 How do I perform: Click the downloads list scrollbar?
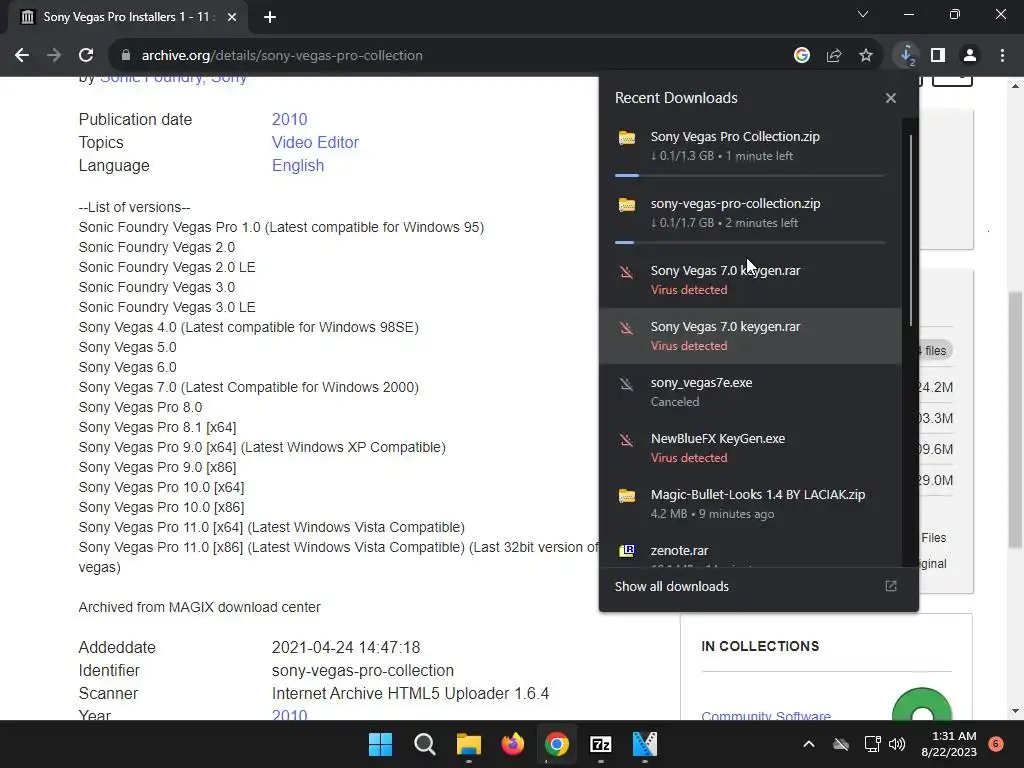(x=910, y=230)
